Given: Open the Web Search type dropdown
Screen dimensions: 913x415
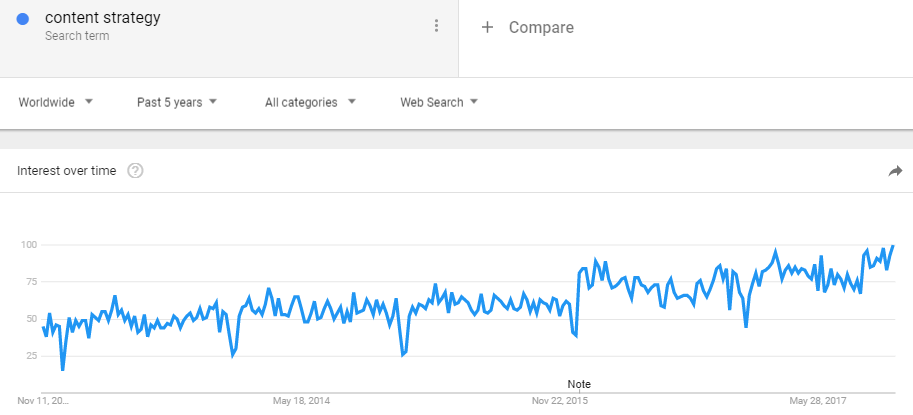Looking at the screenshot, I should pos(439,102).
